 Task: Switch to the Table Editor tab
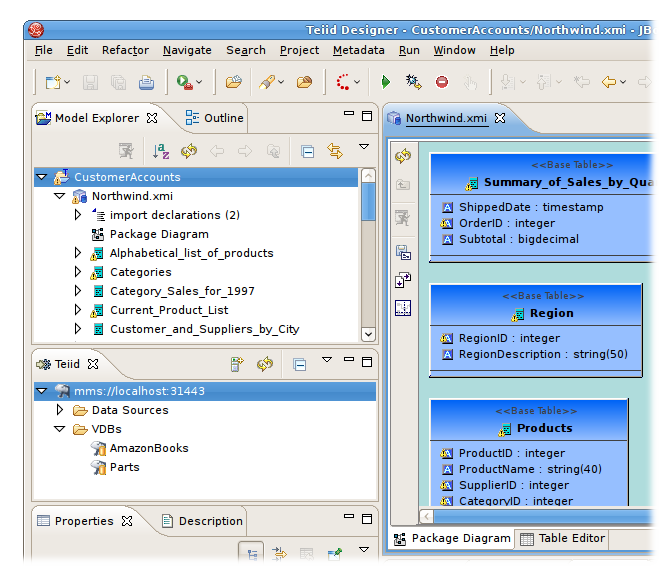pos(562,538)
